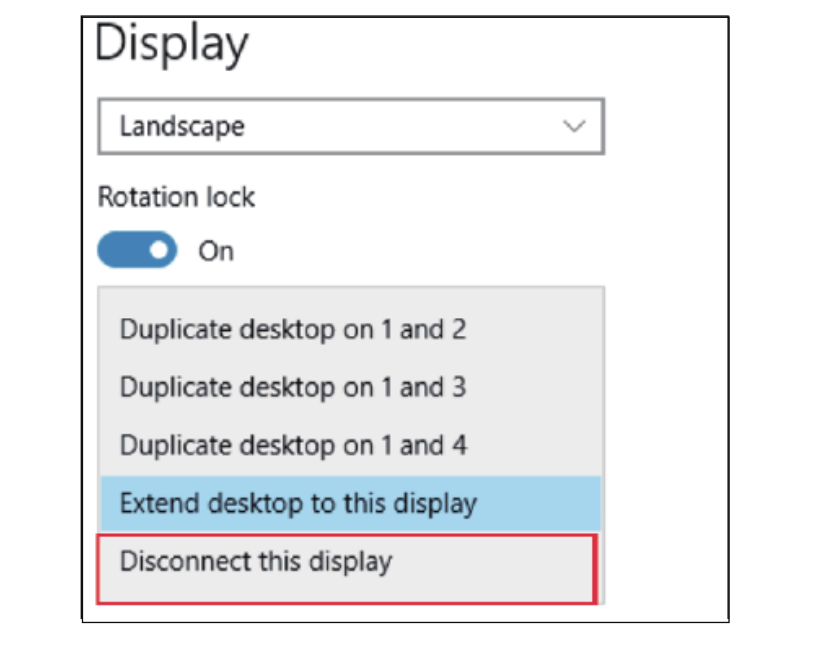813x648 pixels.
Task: Click the chevron arrow on the orientation box
Action: pyautogui.click(x=574, y=127)
